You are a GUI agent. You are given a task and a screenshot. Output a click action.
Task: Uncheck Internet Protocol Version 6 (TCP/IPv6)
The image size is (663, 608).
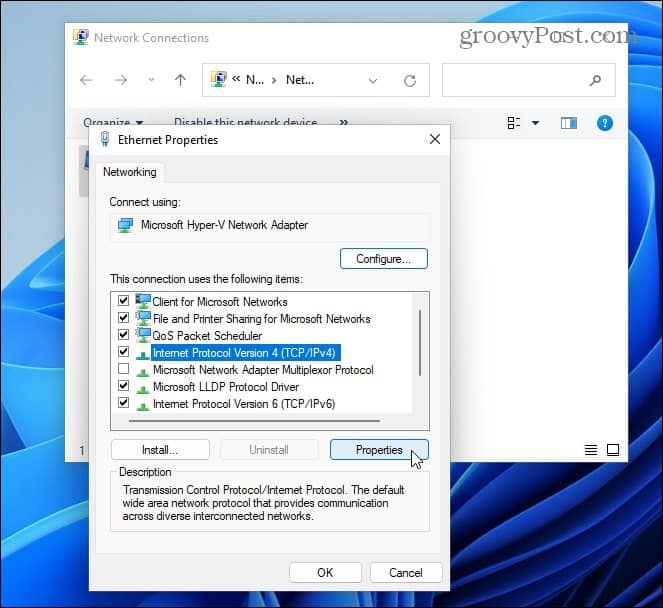(x=123, y=403)
